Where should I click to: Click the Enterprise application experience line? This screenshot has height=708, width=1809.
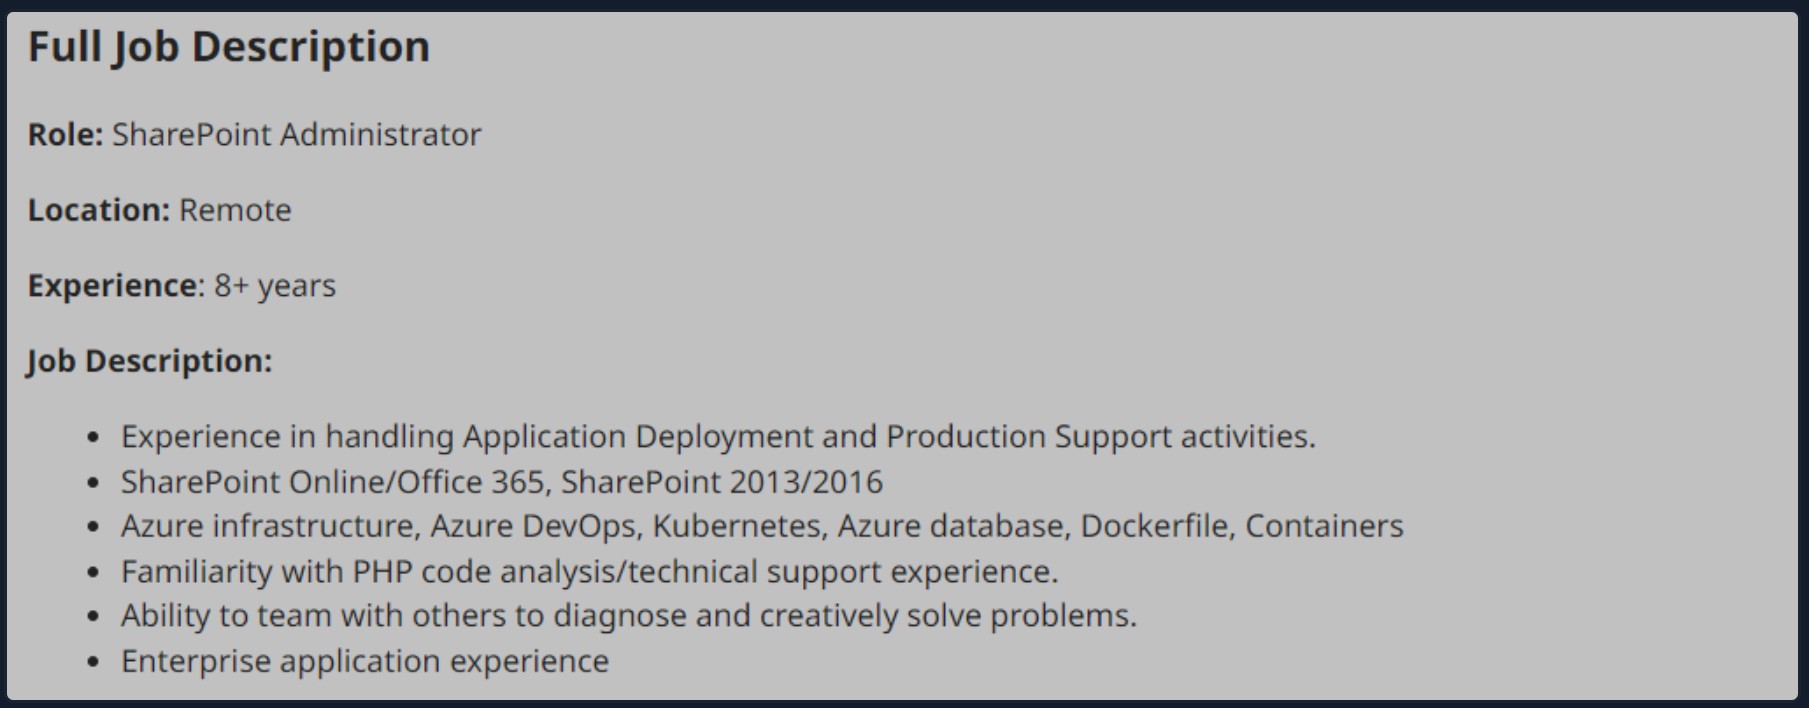365,661
